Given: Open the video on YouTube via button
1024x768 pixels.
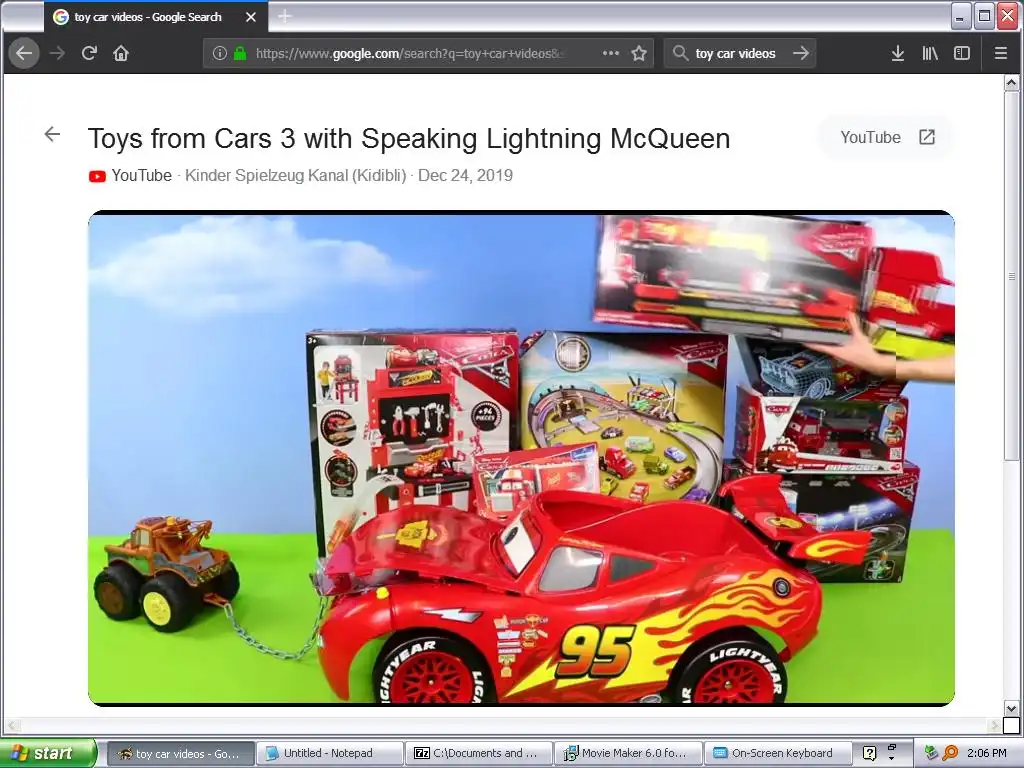Looking at the screenshot, I should [x=886, y=137].
